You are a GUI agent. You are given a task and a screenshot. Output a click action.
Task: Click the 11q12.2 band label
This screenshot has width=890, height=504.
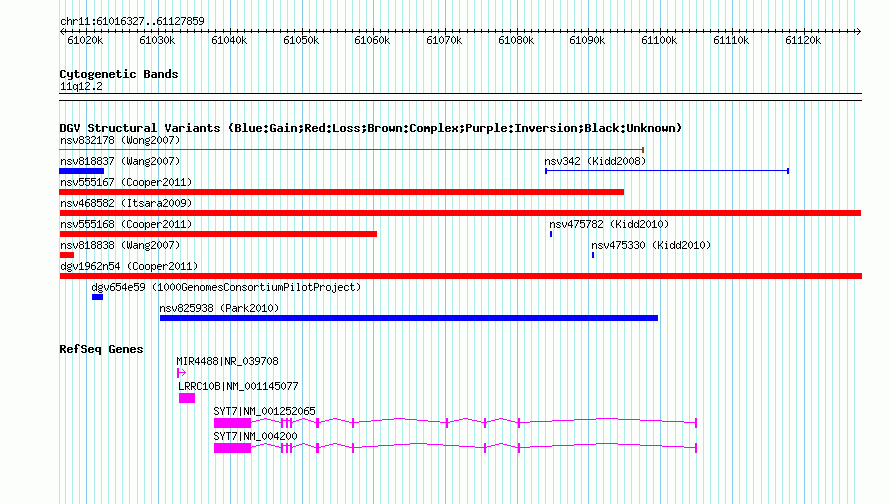coord(81,86)
